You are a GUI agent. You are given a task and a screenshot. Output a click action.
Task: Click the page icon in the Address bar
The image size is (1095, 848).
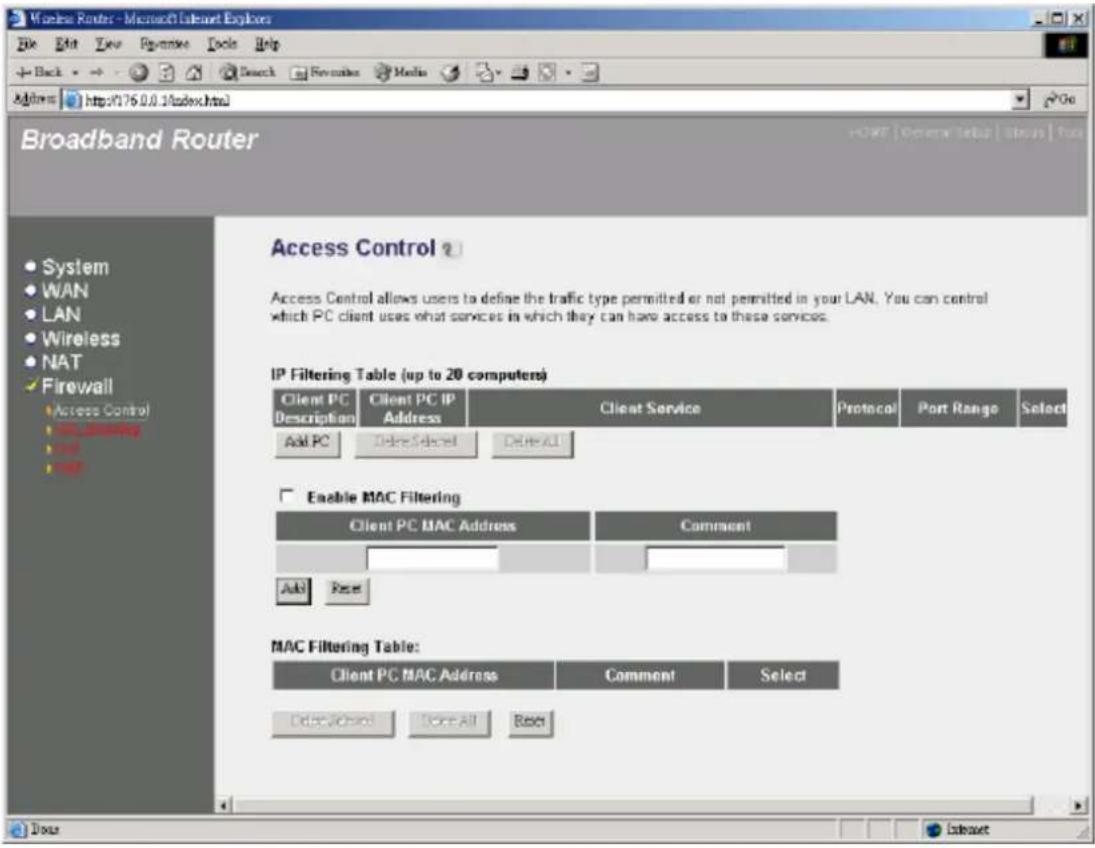71,101
